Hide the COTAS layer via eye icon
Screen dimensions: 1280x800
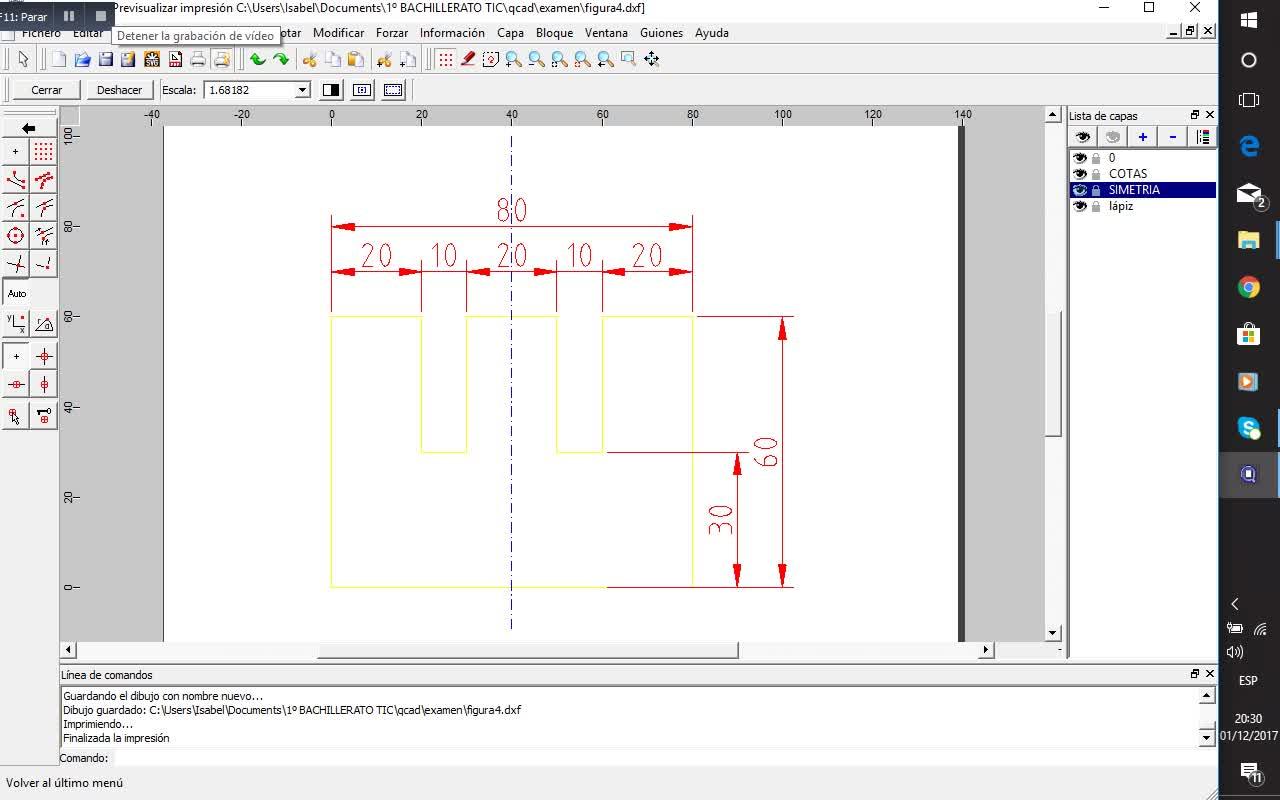pyautogui.click(x=1079, y=174)
